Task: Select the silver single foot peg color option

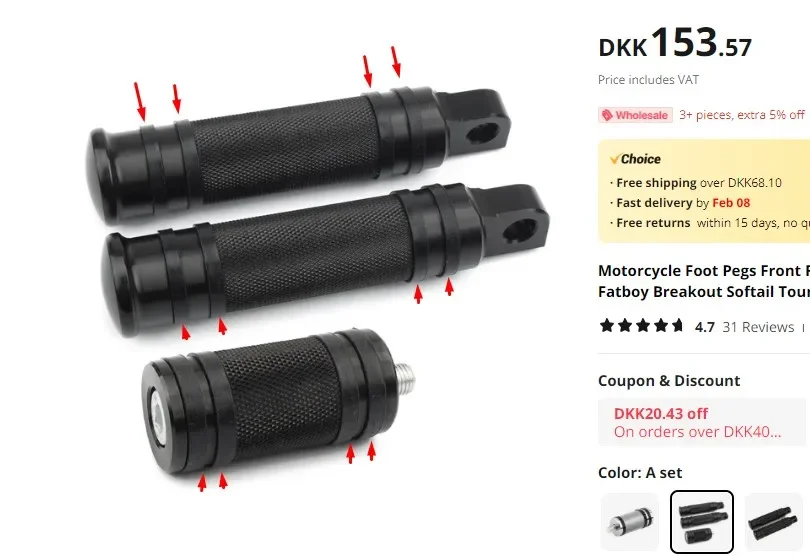Action: click(x=630, y=521)
